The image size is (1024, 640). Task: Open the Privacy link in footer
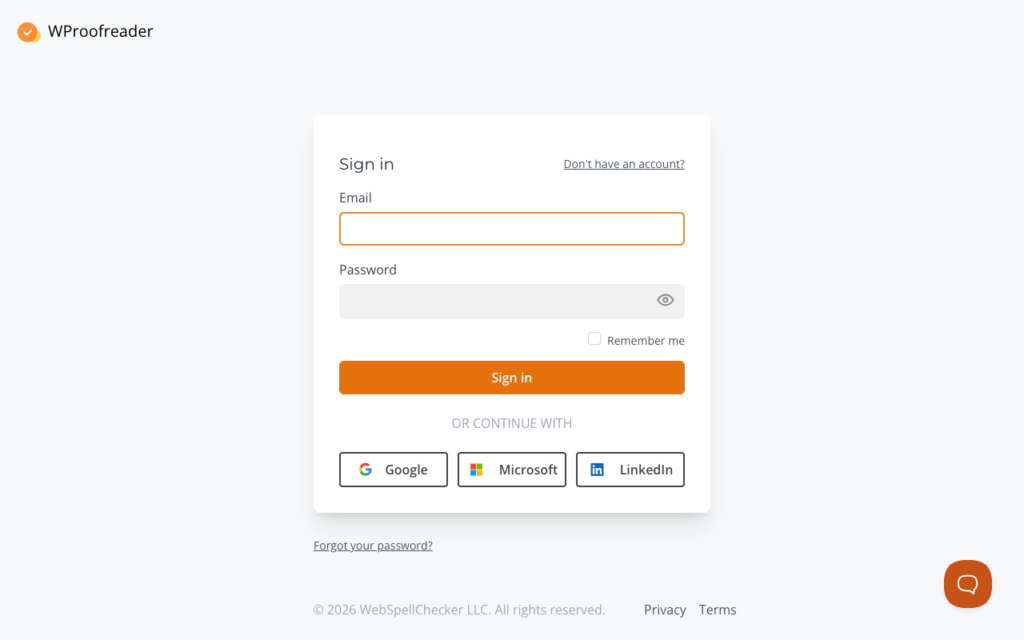point(665,610)
